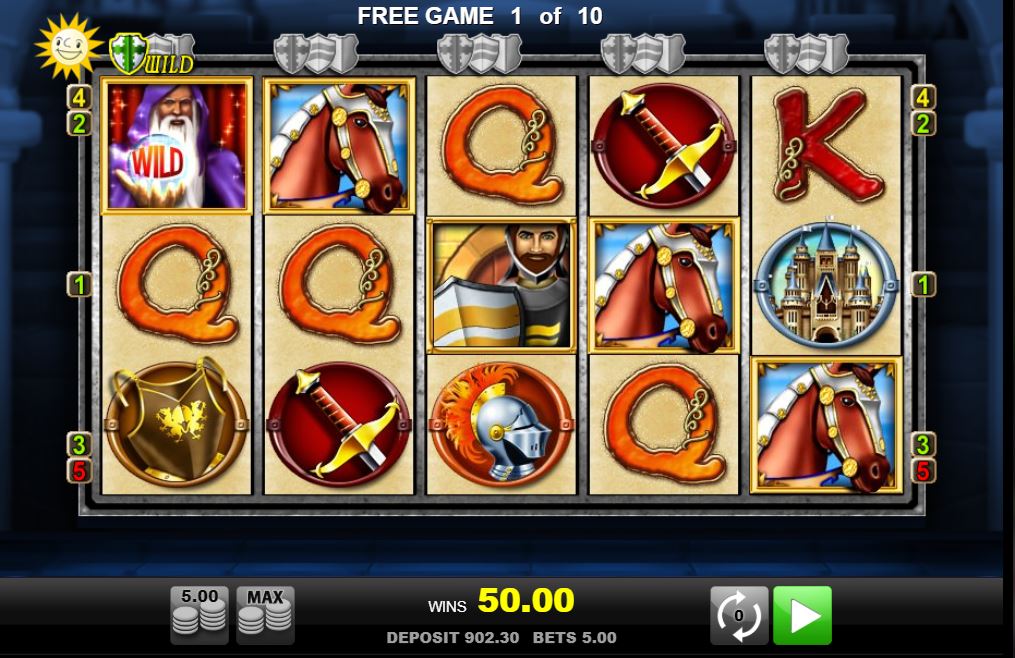The image size is (1015, 658).
Task: Click the golden dragon armor symbol
Action: [x=177, y=424]
